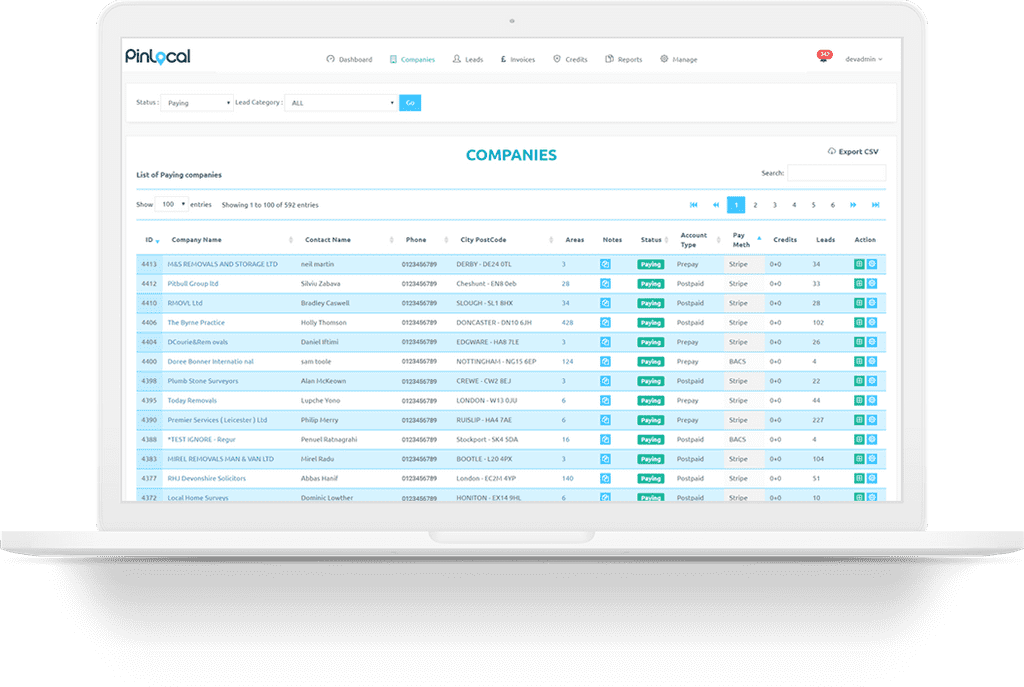The image size is (1024, 687).
Task: Click Export CSV cloud icon
Action: pos(832,152)
